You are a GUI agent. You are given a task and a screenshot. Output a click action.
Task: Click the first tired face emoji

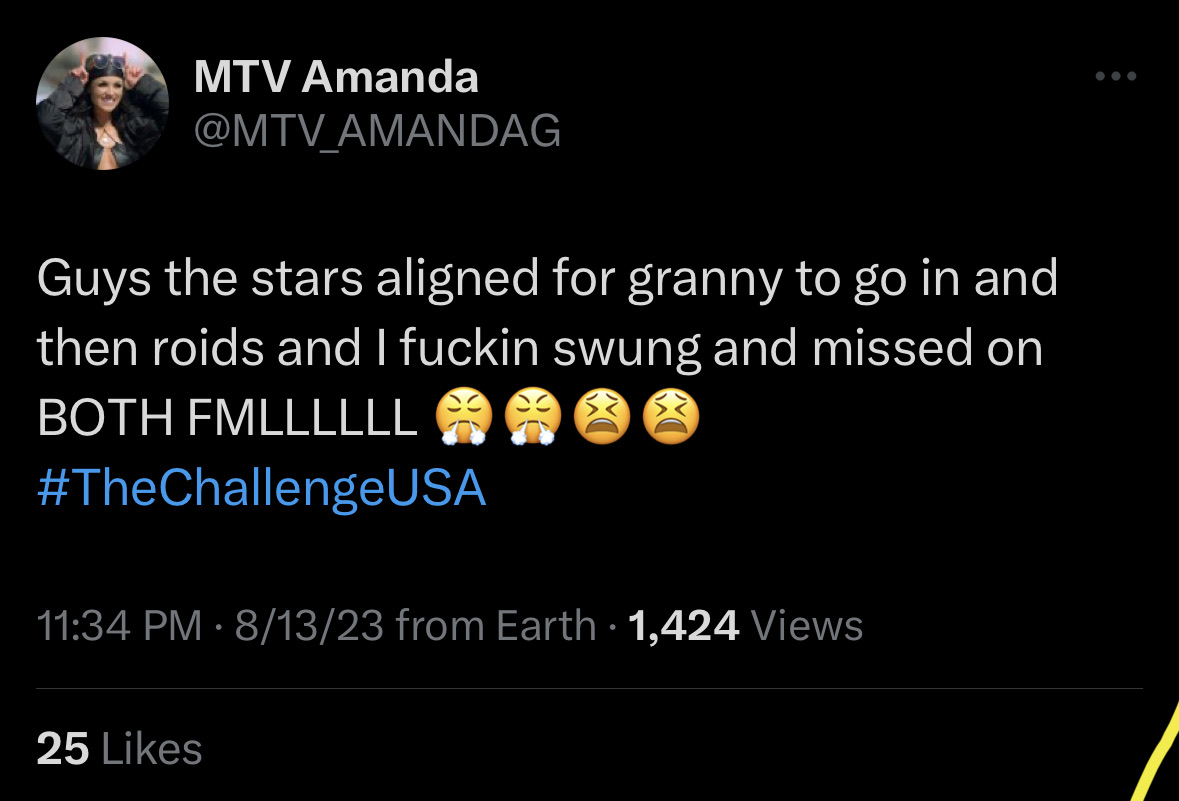click(602, 417)
